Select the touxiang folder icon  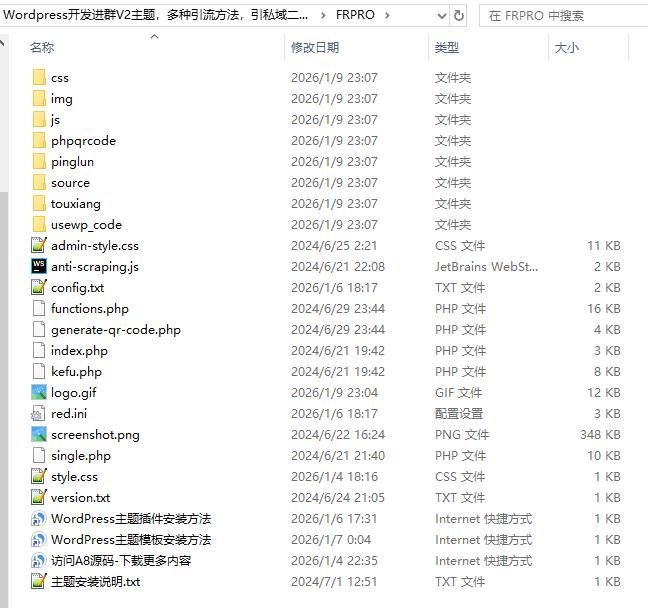coord(39,203)
